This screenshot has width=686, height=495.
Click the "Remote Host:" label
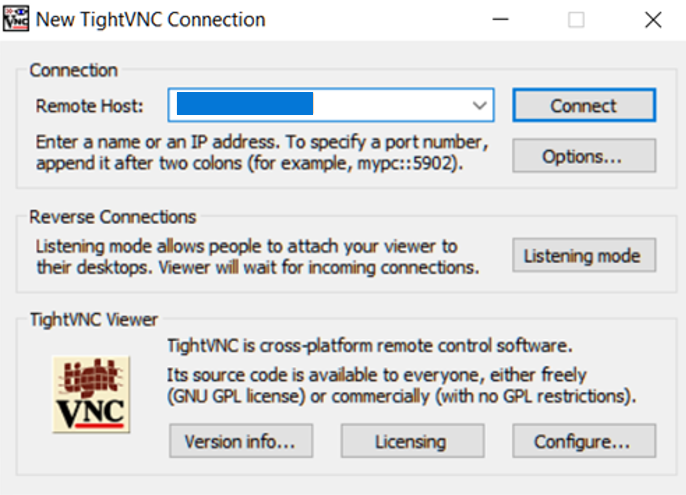coord(90,105)
